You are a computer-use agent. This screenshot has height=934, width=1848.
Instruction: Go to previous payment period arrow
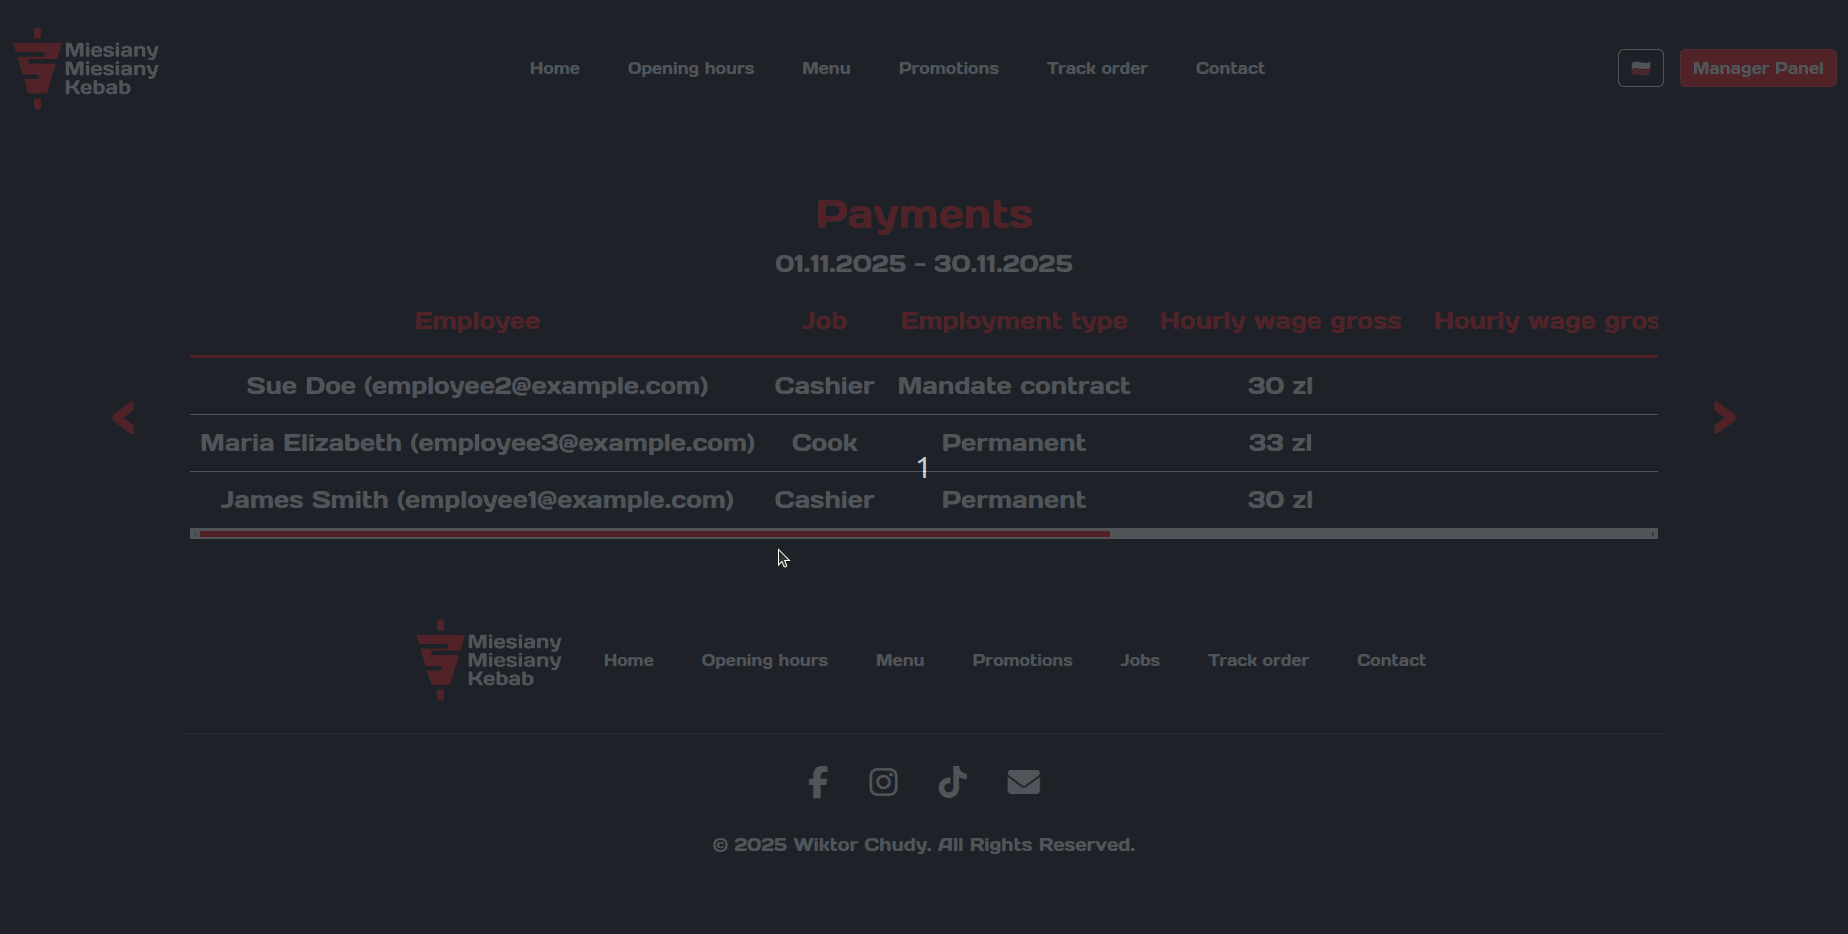coord(124,418)
